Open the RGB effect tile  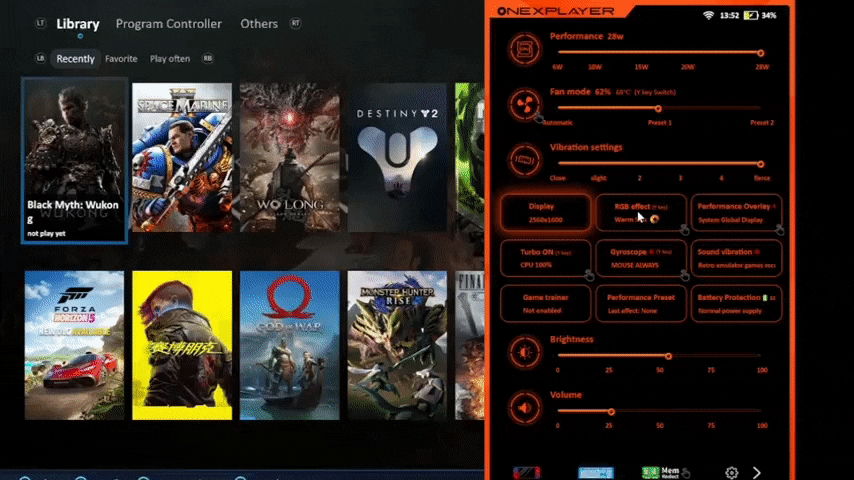[640, 212]
